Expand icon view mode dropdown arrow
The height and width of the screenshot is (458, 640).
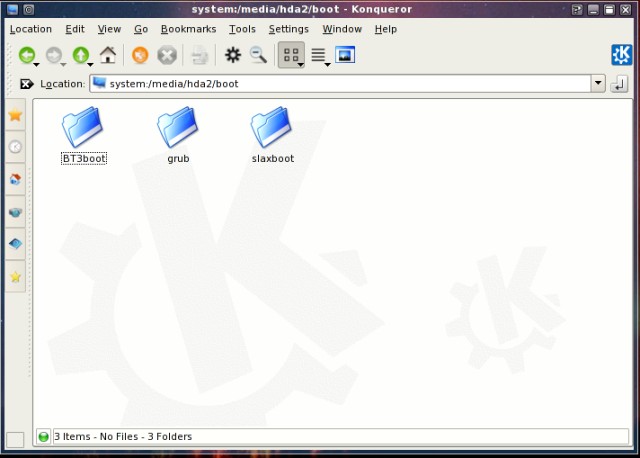point(300,64)
